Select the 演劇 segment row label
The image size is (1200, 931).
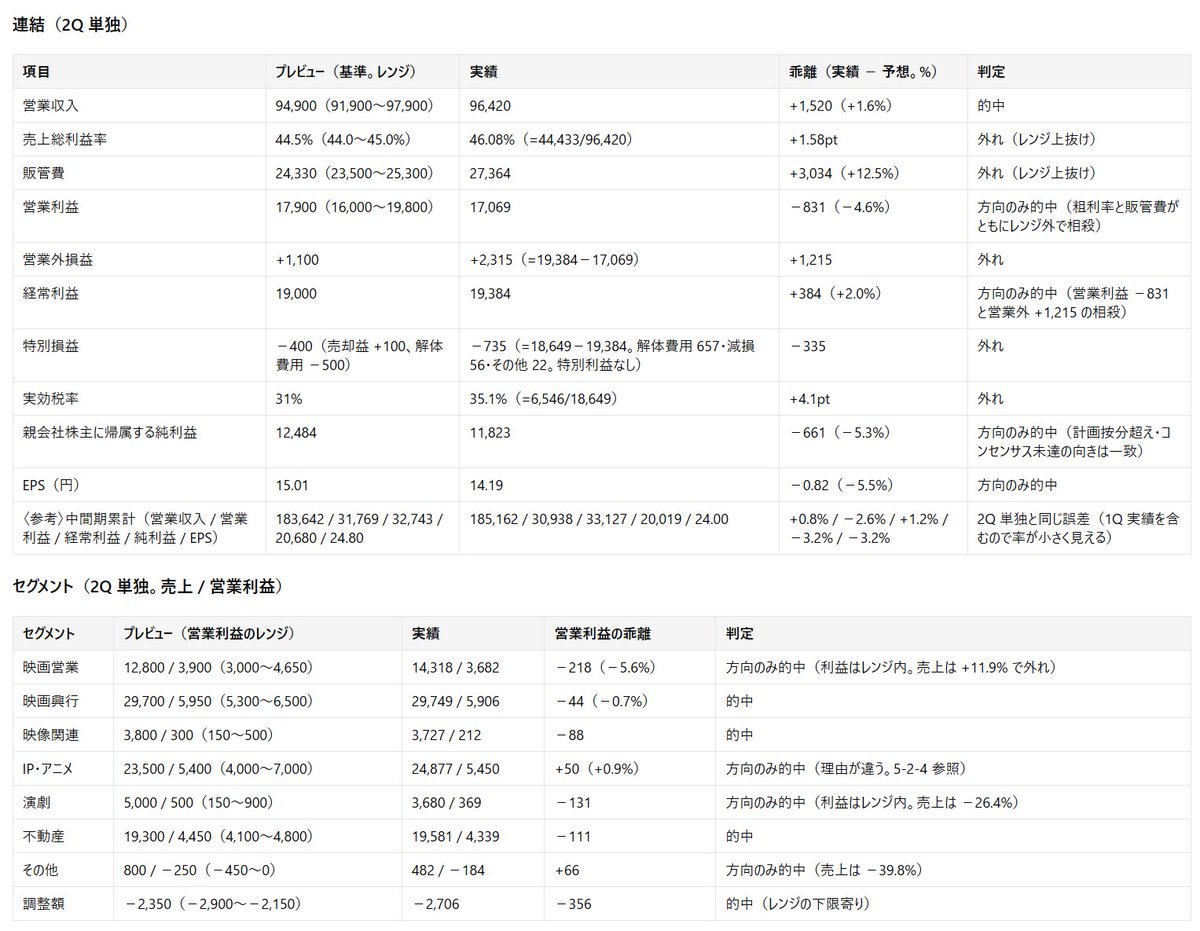coord(36,802)
